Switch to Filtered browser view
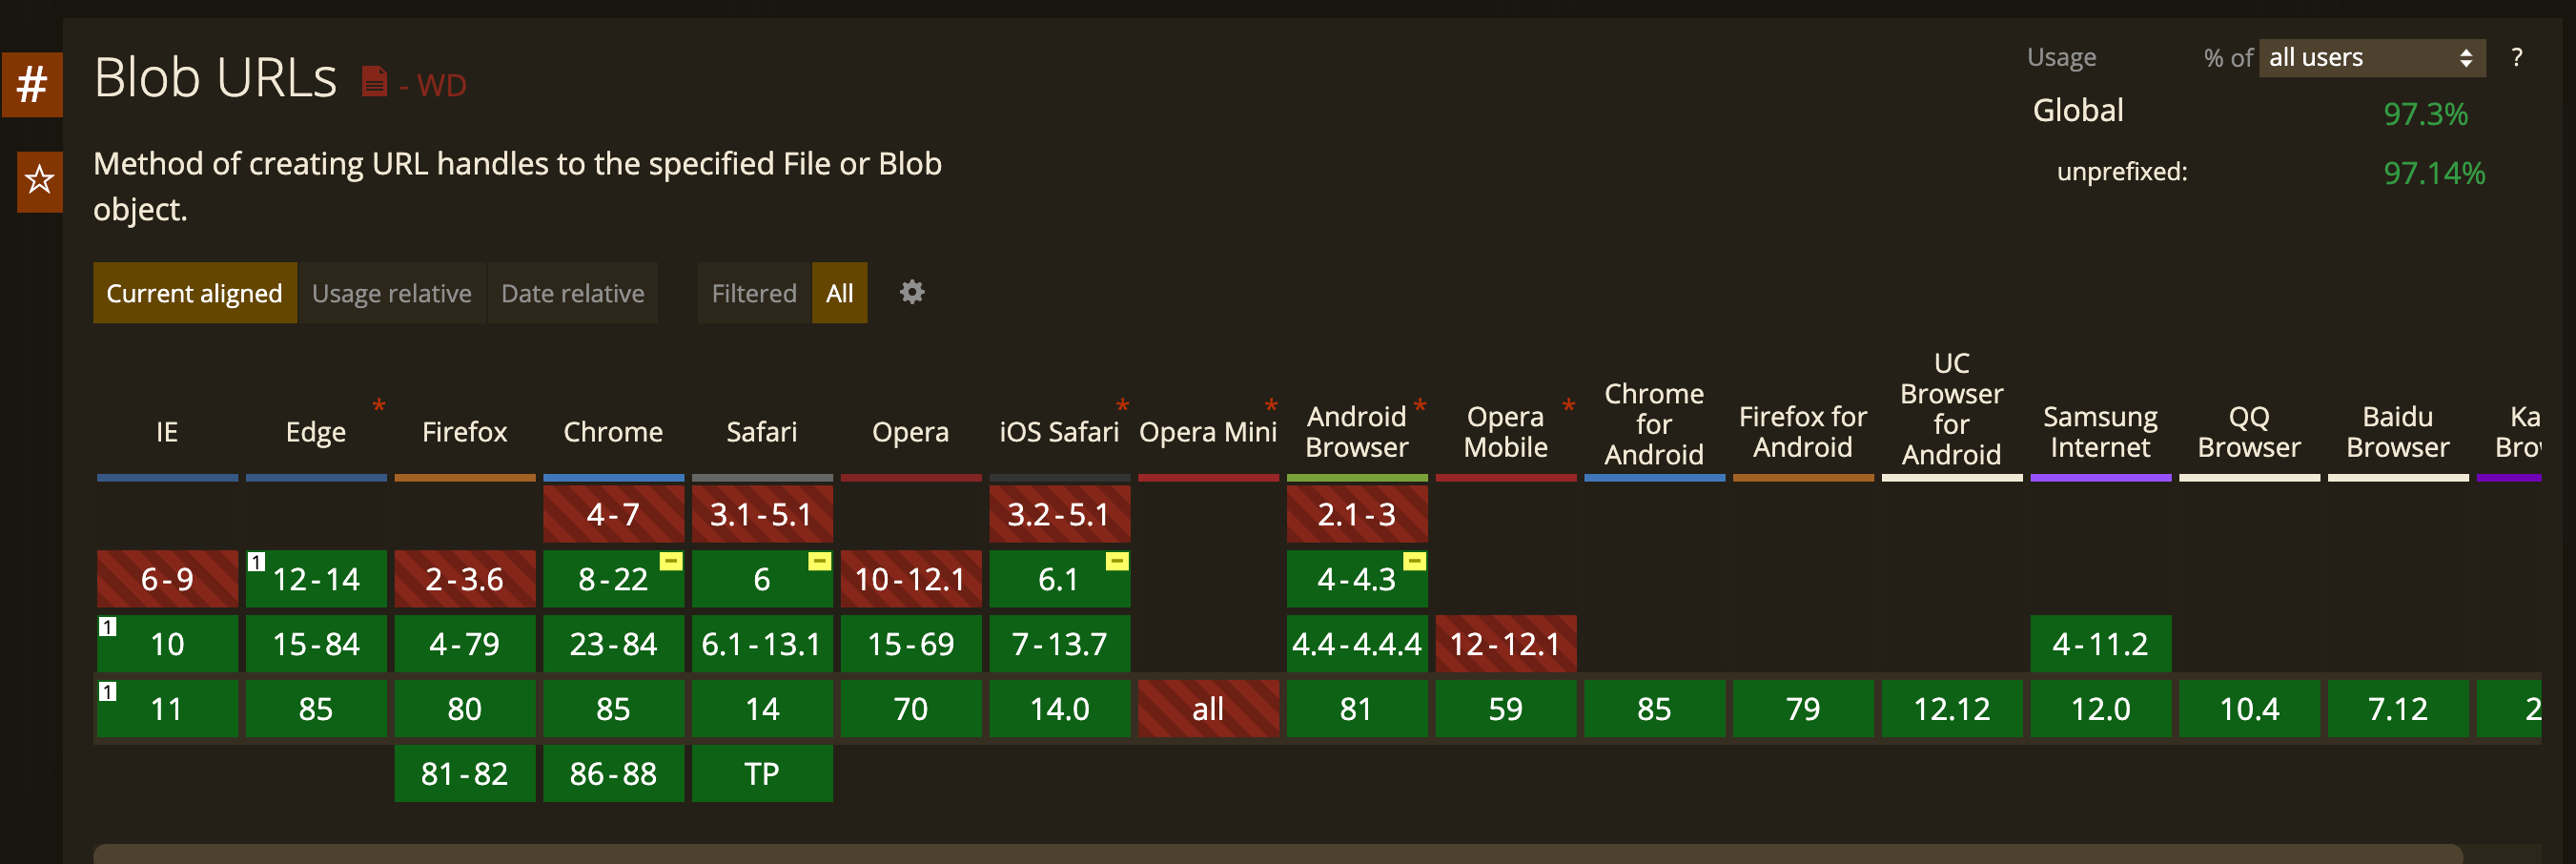2576x864 pixels. [754, 293]
